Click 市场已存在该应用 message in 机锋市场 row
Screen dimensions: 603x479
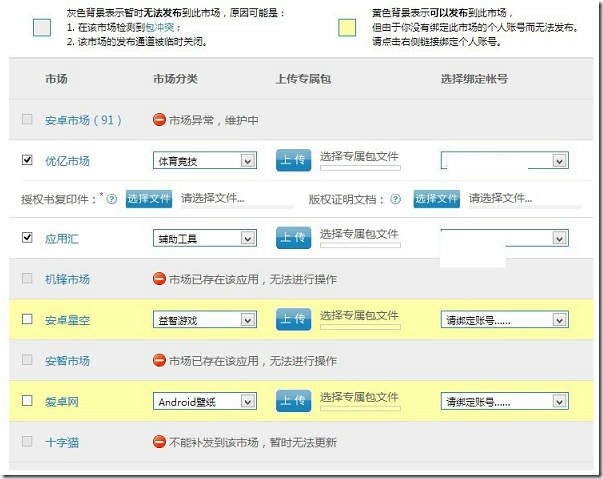(x=253, y=279)
